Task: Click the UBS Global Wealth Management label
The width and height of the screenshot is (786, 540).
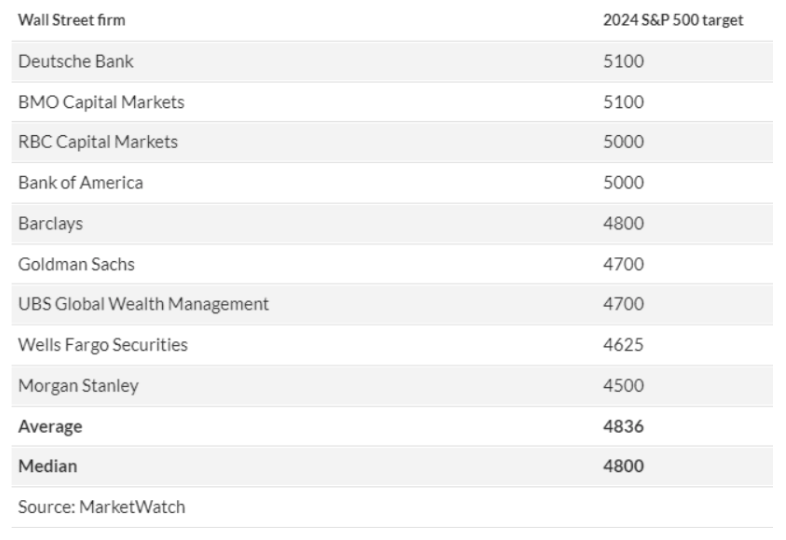Action: [143, 304]
